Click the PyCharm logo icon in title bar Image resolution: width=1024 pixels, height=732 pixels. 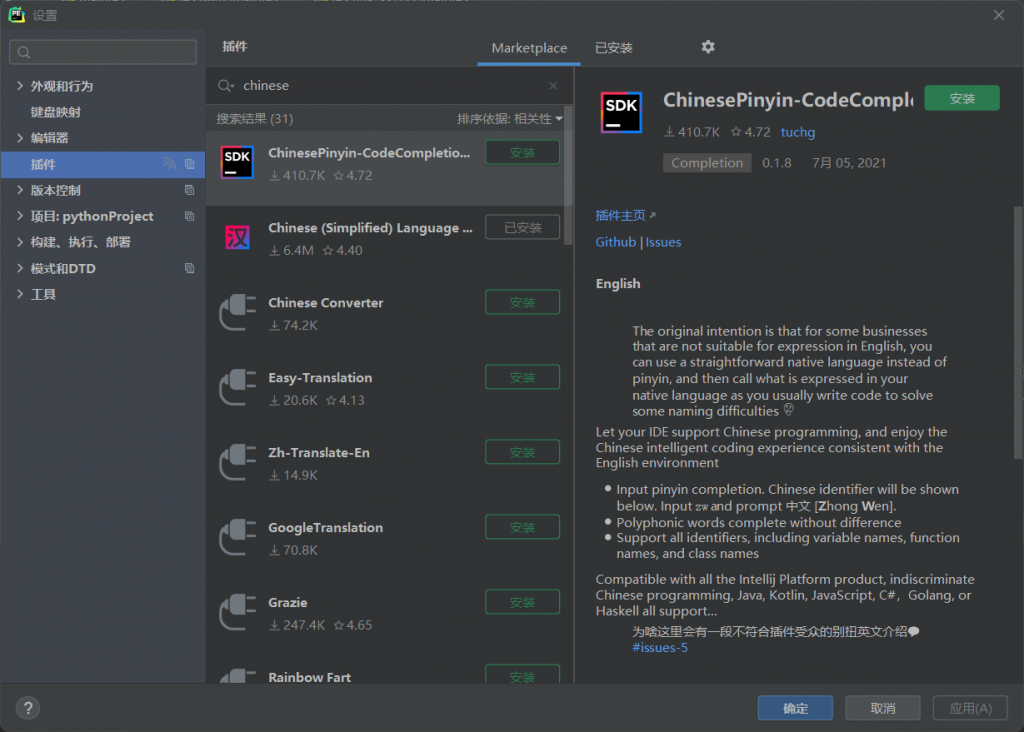(x=16, y=15)
